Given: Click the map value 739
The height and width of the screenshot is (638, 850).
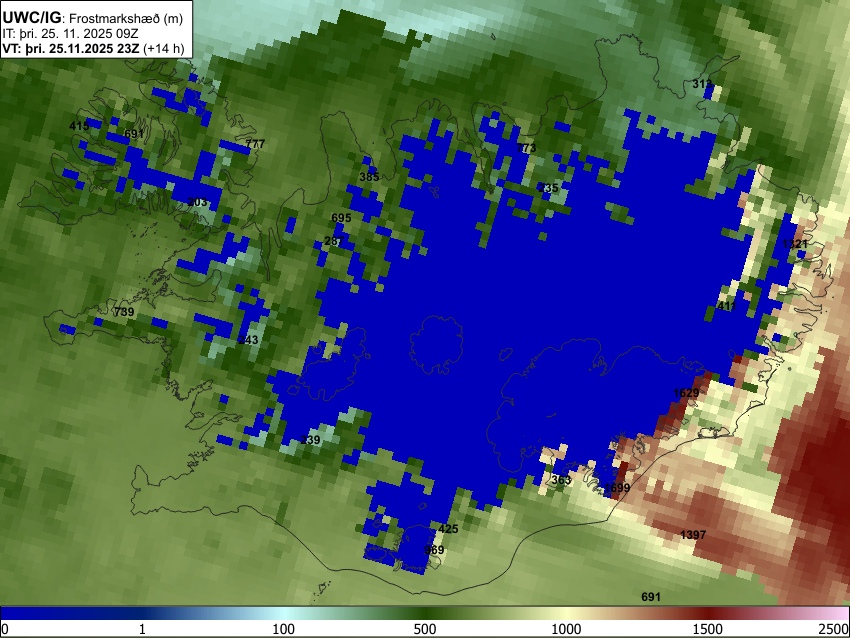Looking at the screenshot, I should pos(124,312).
